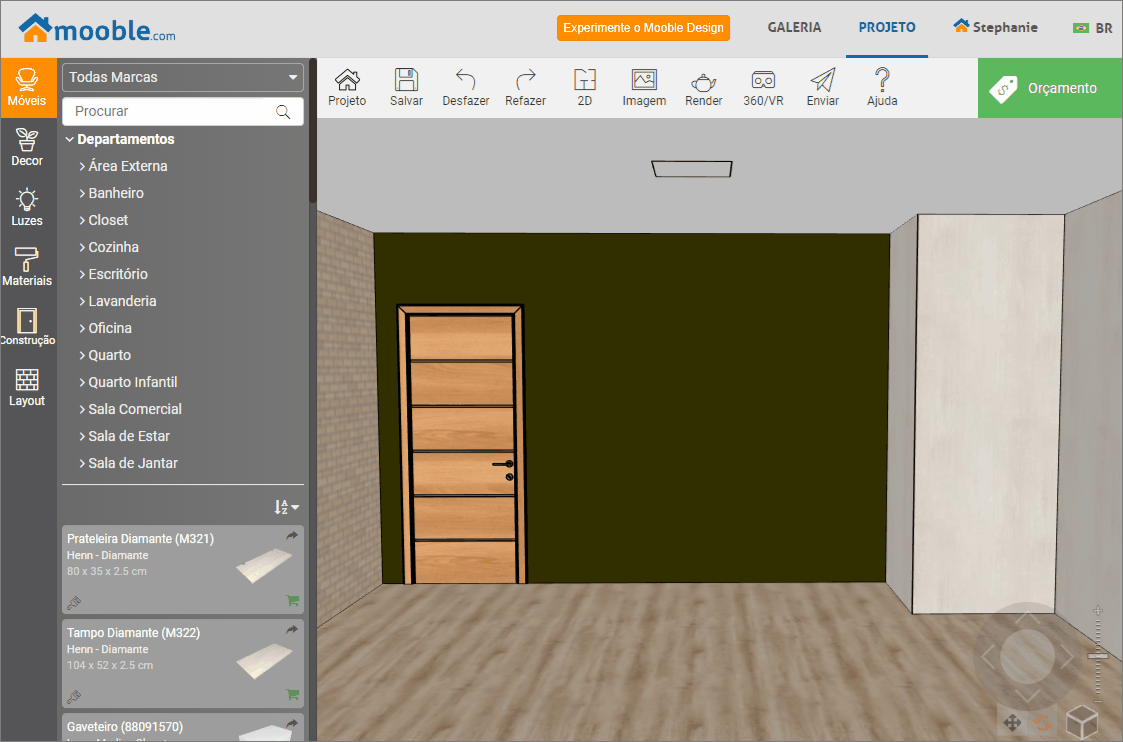
Task: Go to the PROJETO tab
Action: coord(887,27)
